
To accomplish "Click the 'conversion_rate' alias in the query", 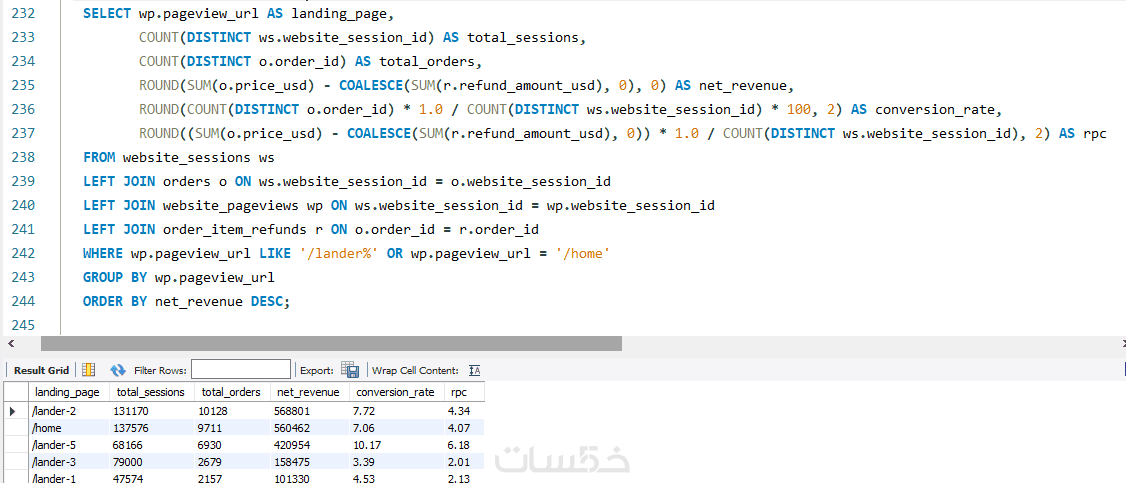I will 934,110.
